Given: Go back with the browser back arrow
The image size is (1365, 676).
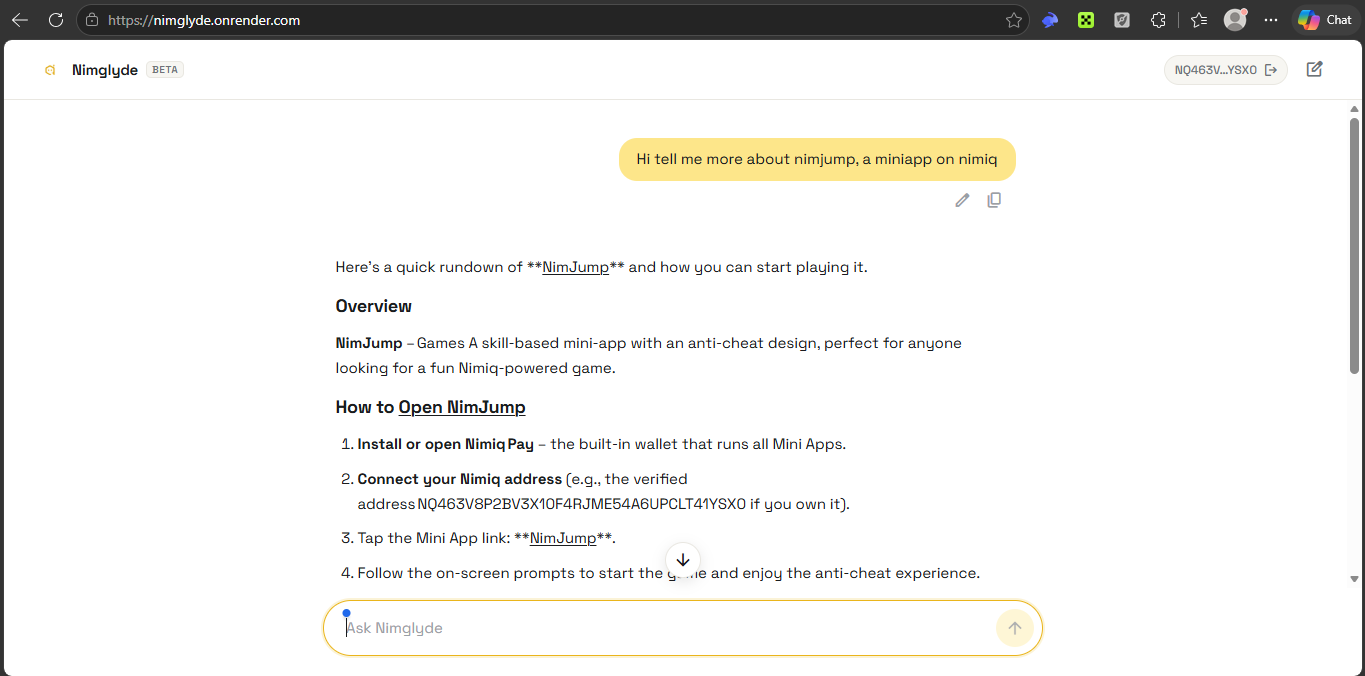Looking at the screenshot, I should pyautogui.click(x=20, y=20).
